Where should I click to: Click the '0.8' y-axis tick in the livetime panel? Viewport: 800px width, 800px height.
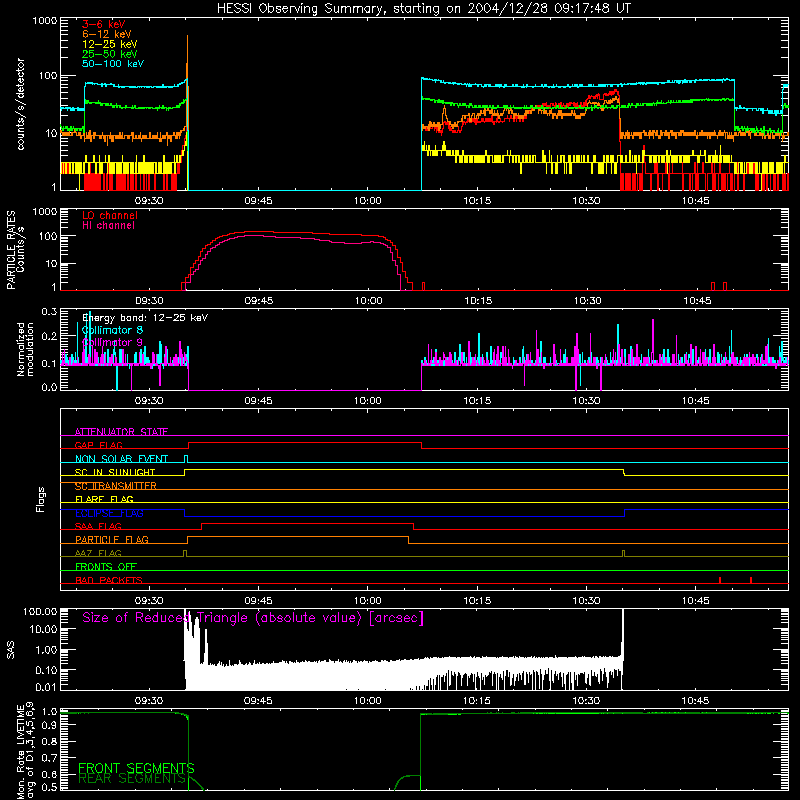coord(49,741)
